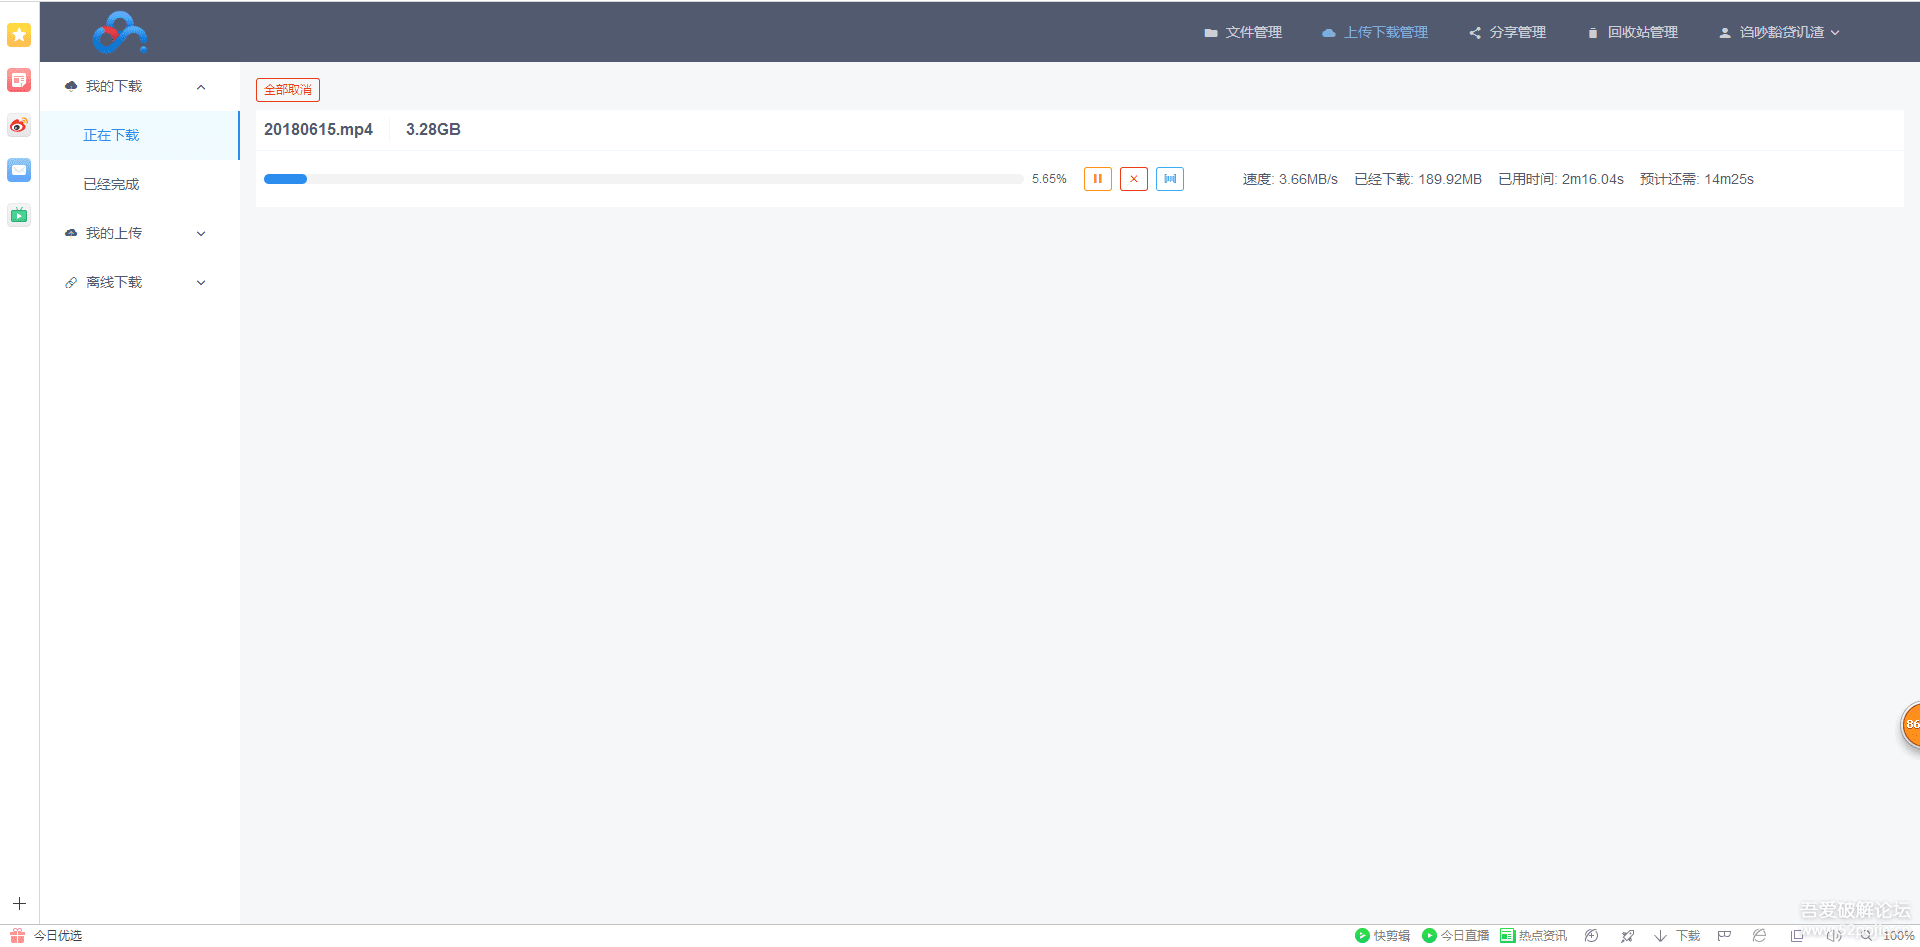1920x947 pixels.
Task: Go to 上传下载管理
Action: tap(1375, 32)
